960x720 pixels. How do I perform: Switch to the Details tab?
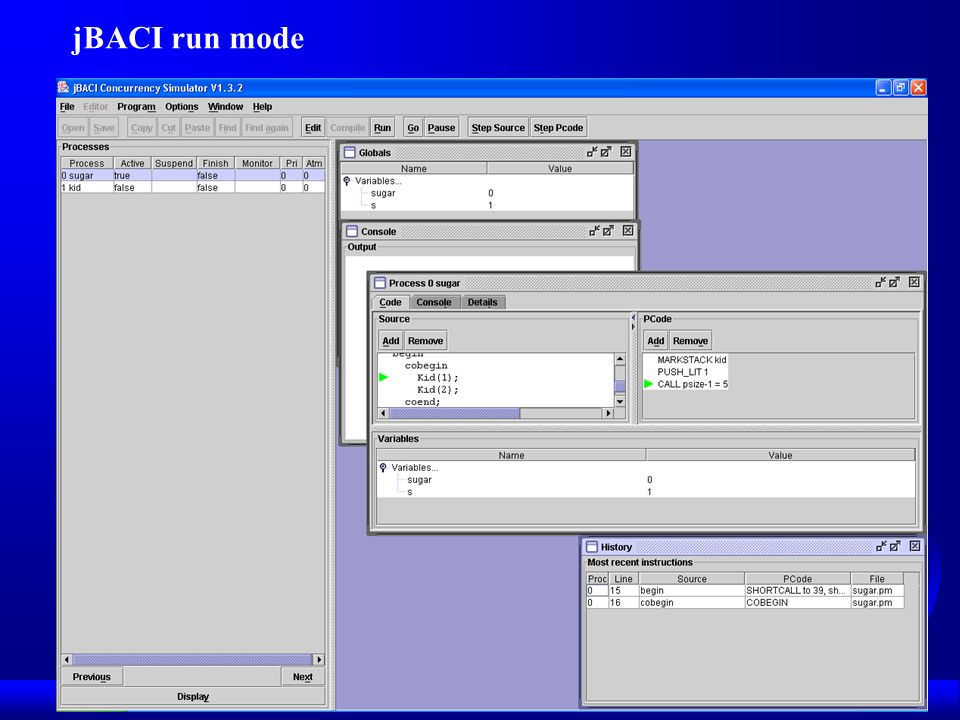pyautogui.click(x=482, y=302)
